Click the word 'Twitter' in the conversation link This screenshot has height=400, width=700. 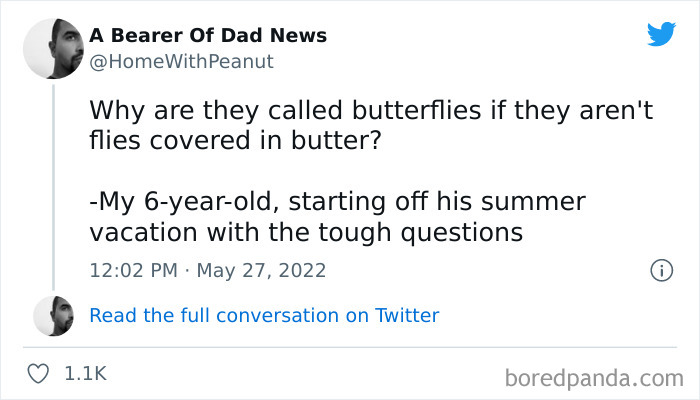407,315
